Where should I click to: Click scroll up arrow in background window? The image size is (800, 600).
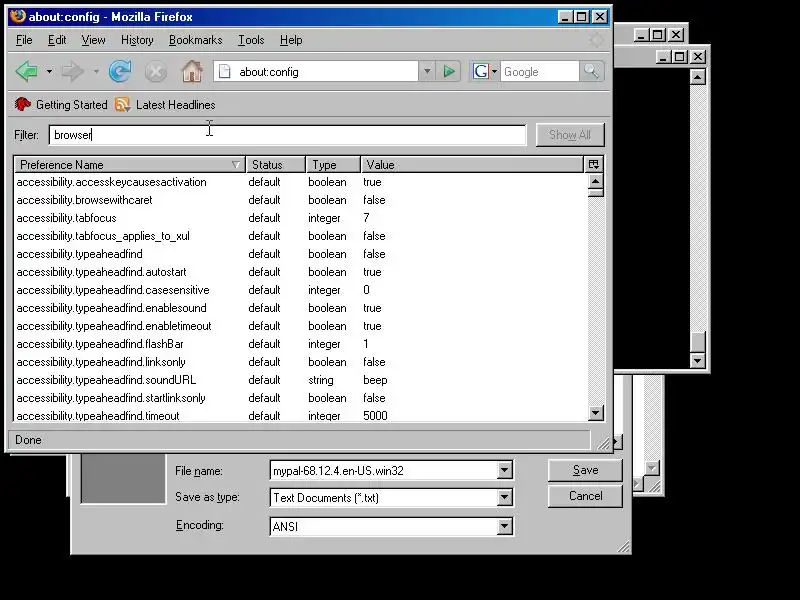coord(697,77)
